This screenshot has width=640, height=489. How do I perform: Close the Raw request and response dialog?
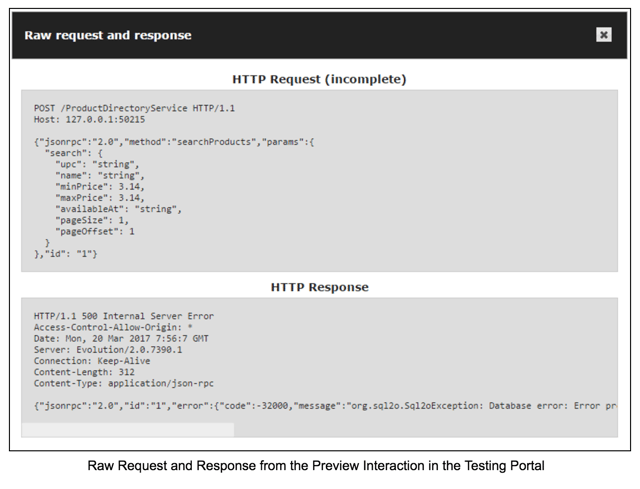pyautogui.click(x=604, y=35)
